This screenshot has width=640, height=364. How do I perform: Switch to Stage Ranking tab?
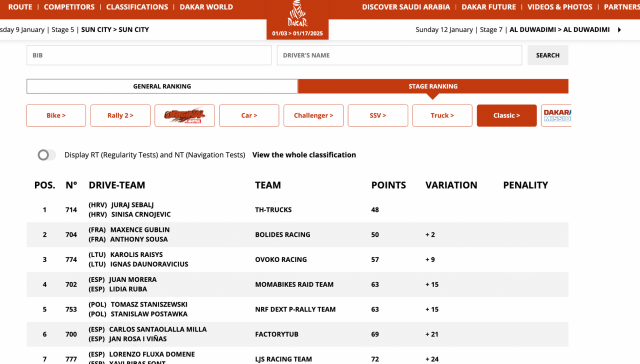click(433, 87)
